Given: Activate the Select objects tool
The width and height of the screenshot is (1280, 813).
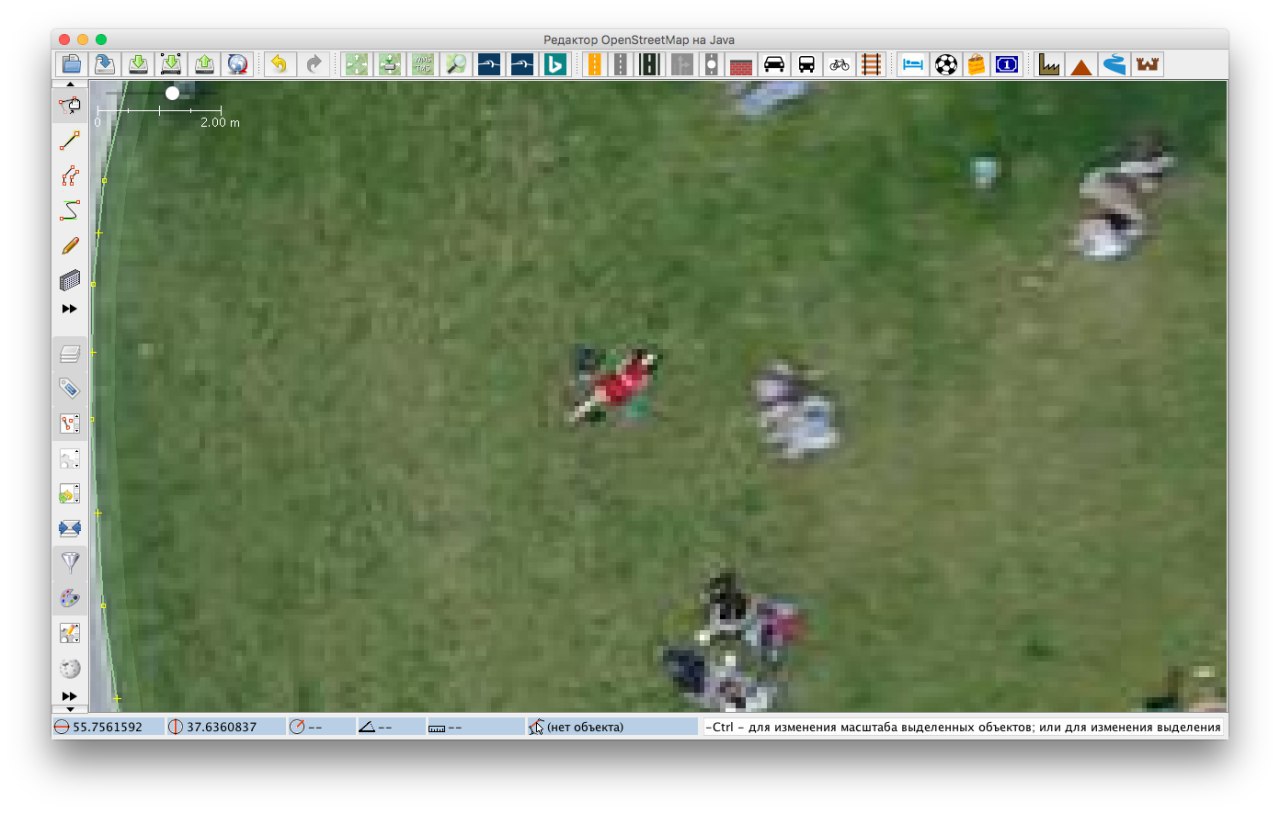Looking at the screenshot, I should pyautogui.click(x=70, y=105).
